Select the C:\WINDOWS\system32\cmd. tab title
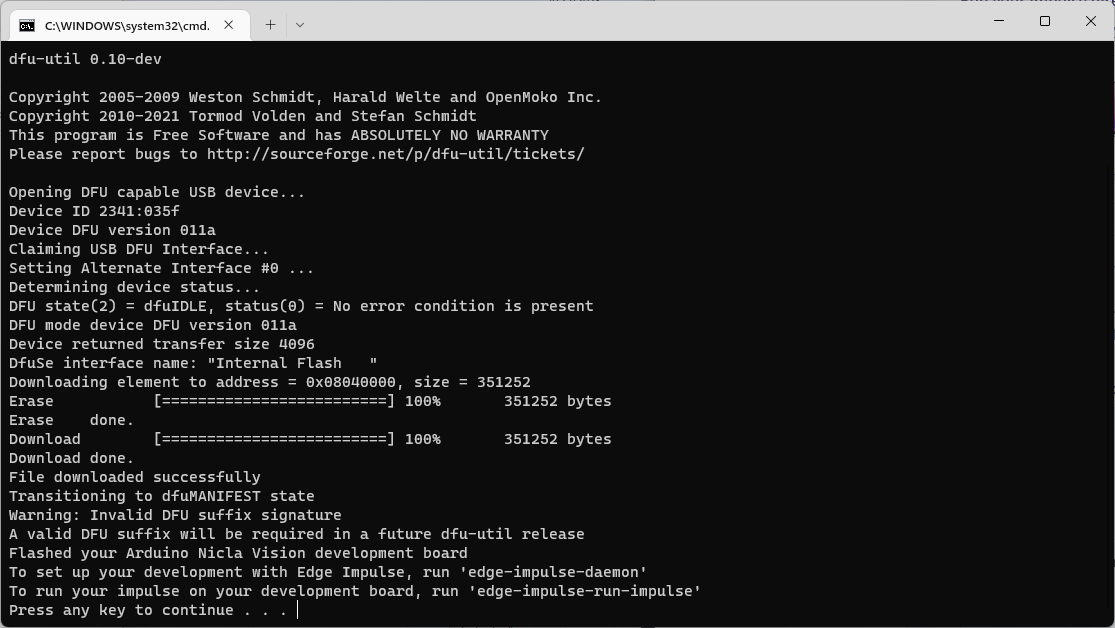Screen dimensions: 1115x628 127,26
